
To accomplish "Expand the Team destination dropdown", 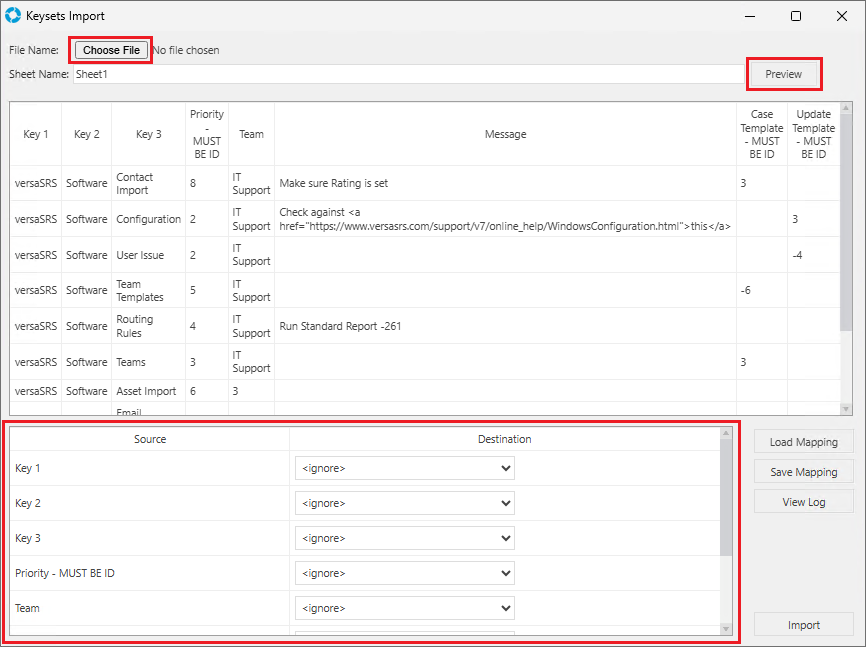I will coord(404,608).
